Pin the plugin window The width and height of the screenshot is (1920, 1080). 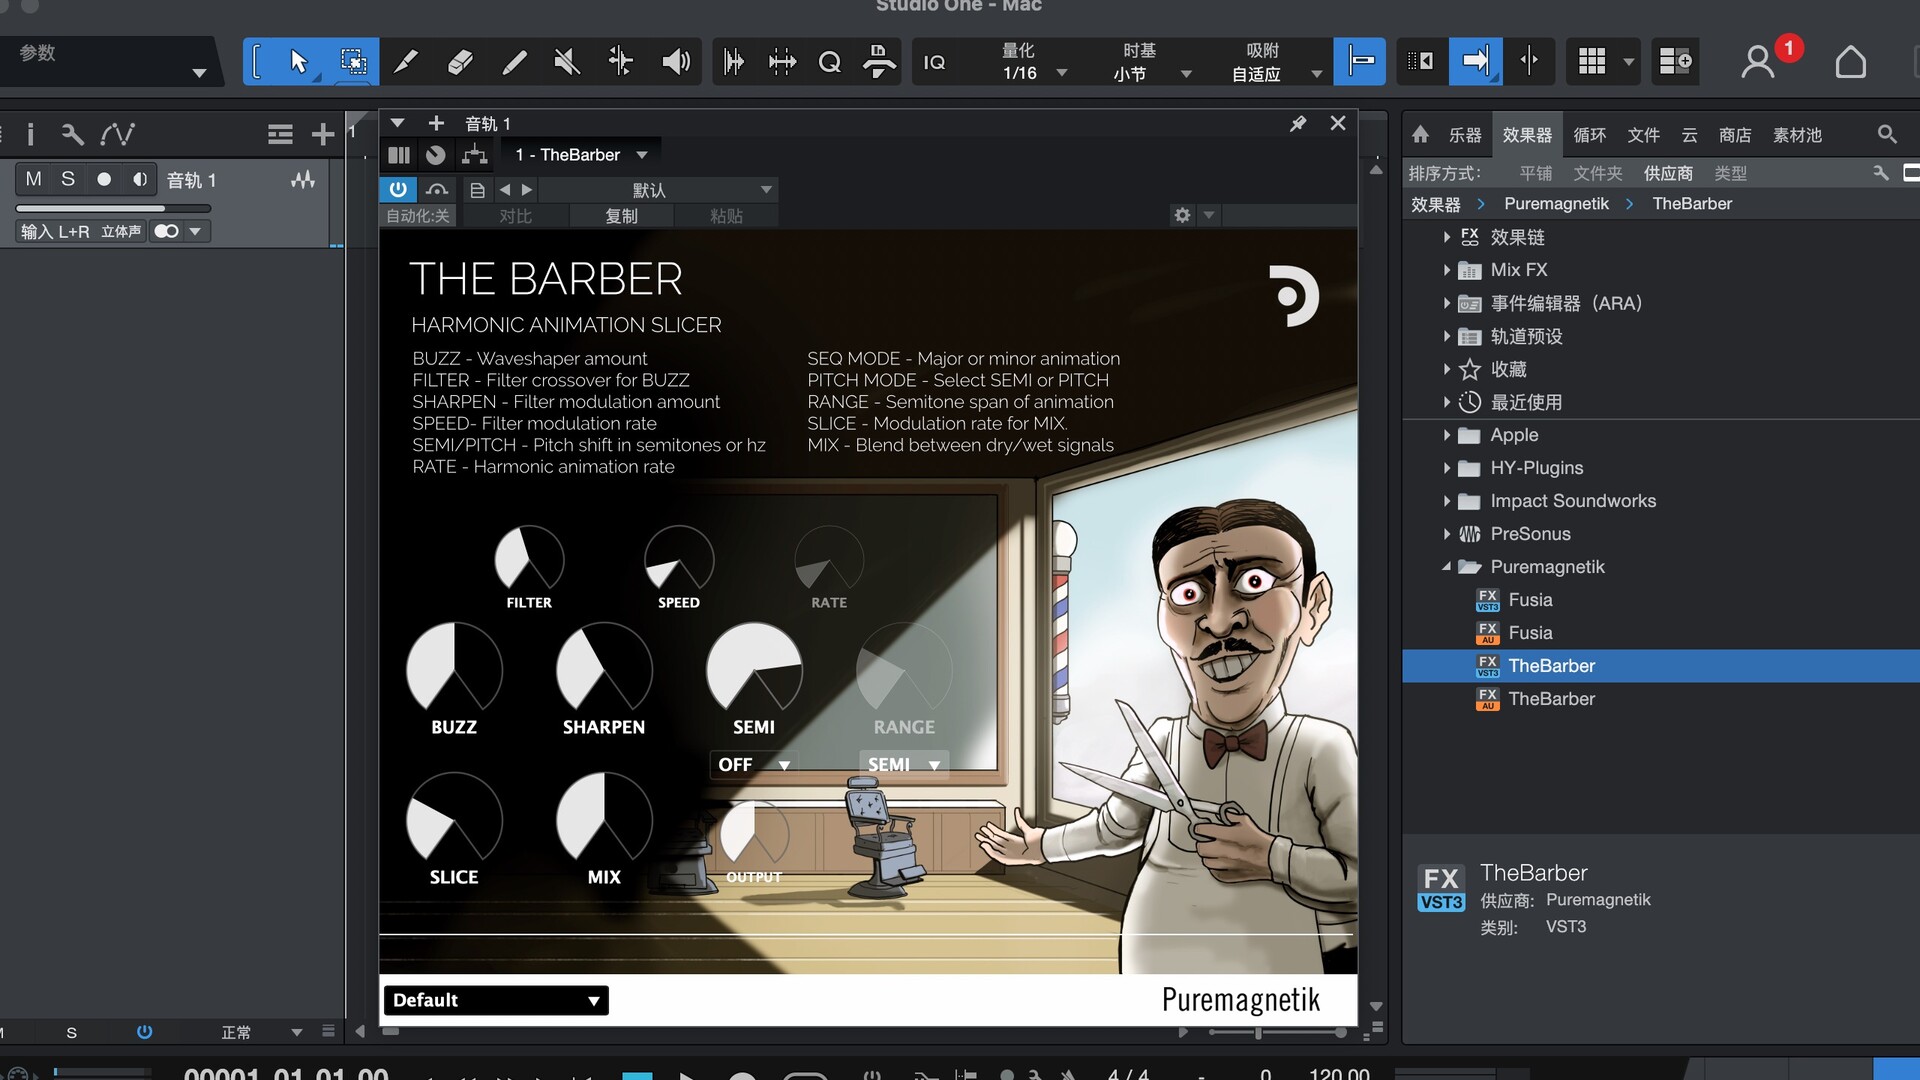coord(1298,123)
